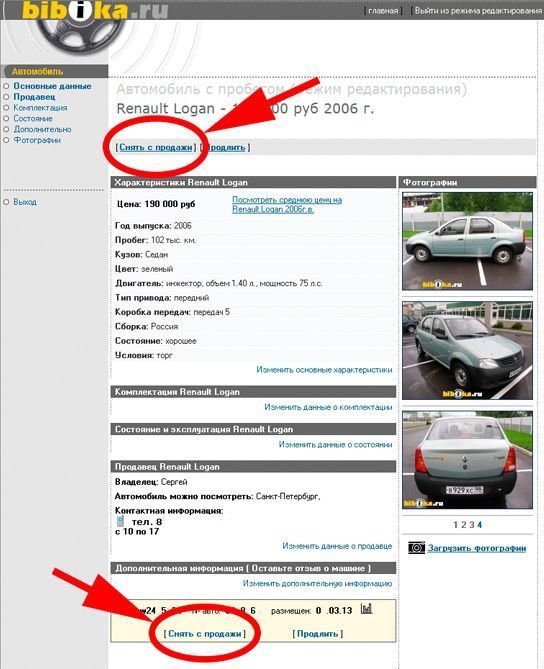This screenshot has width=544, height=669.
Task: Click bottom Продлить link
Action: click(x=317, y=634)
